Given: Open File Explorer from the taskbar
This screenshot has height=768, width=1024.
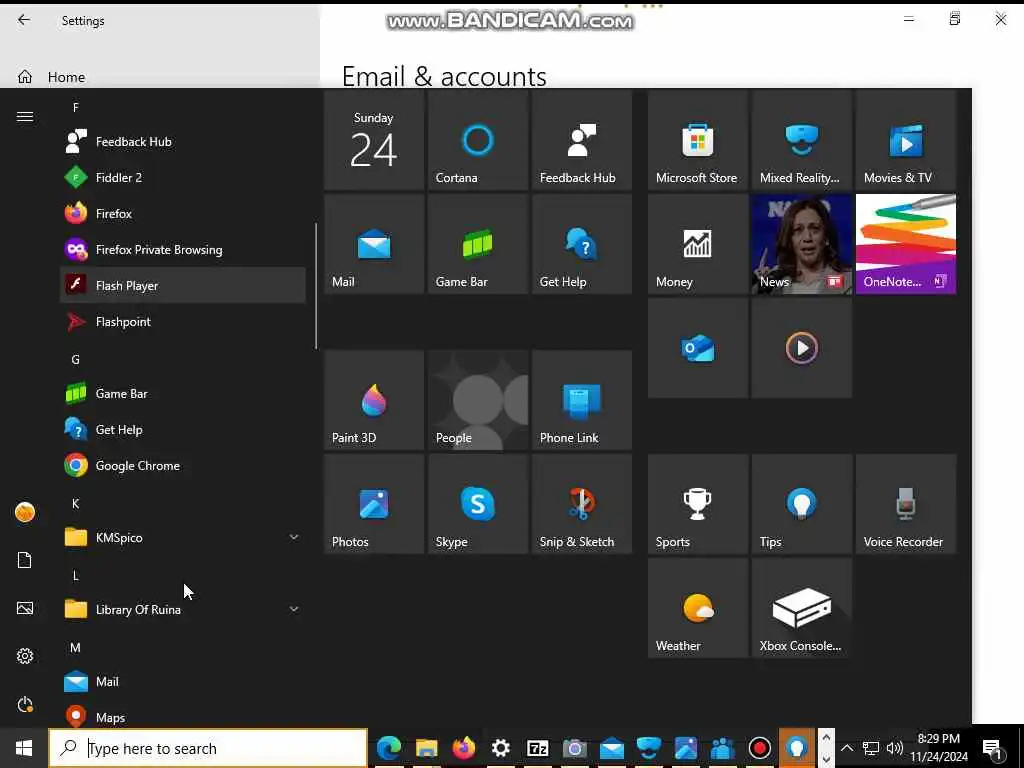Looking at the screenshot, I should click(426, 748).
